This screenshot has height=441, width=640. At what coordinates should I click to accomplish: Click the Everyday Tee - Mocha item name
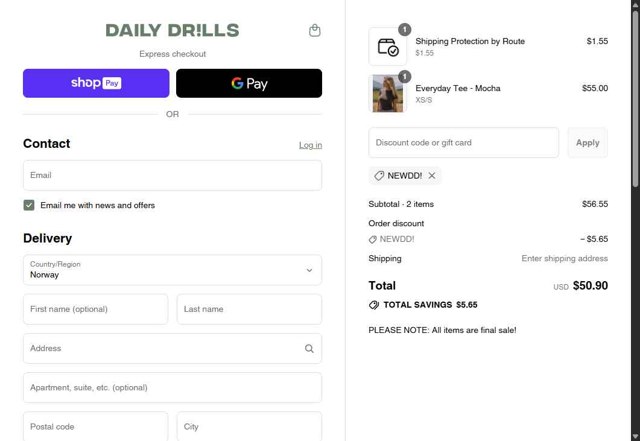click(x=458, y=88)
